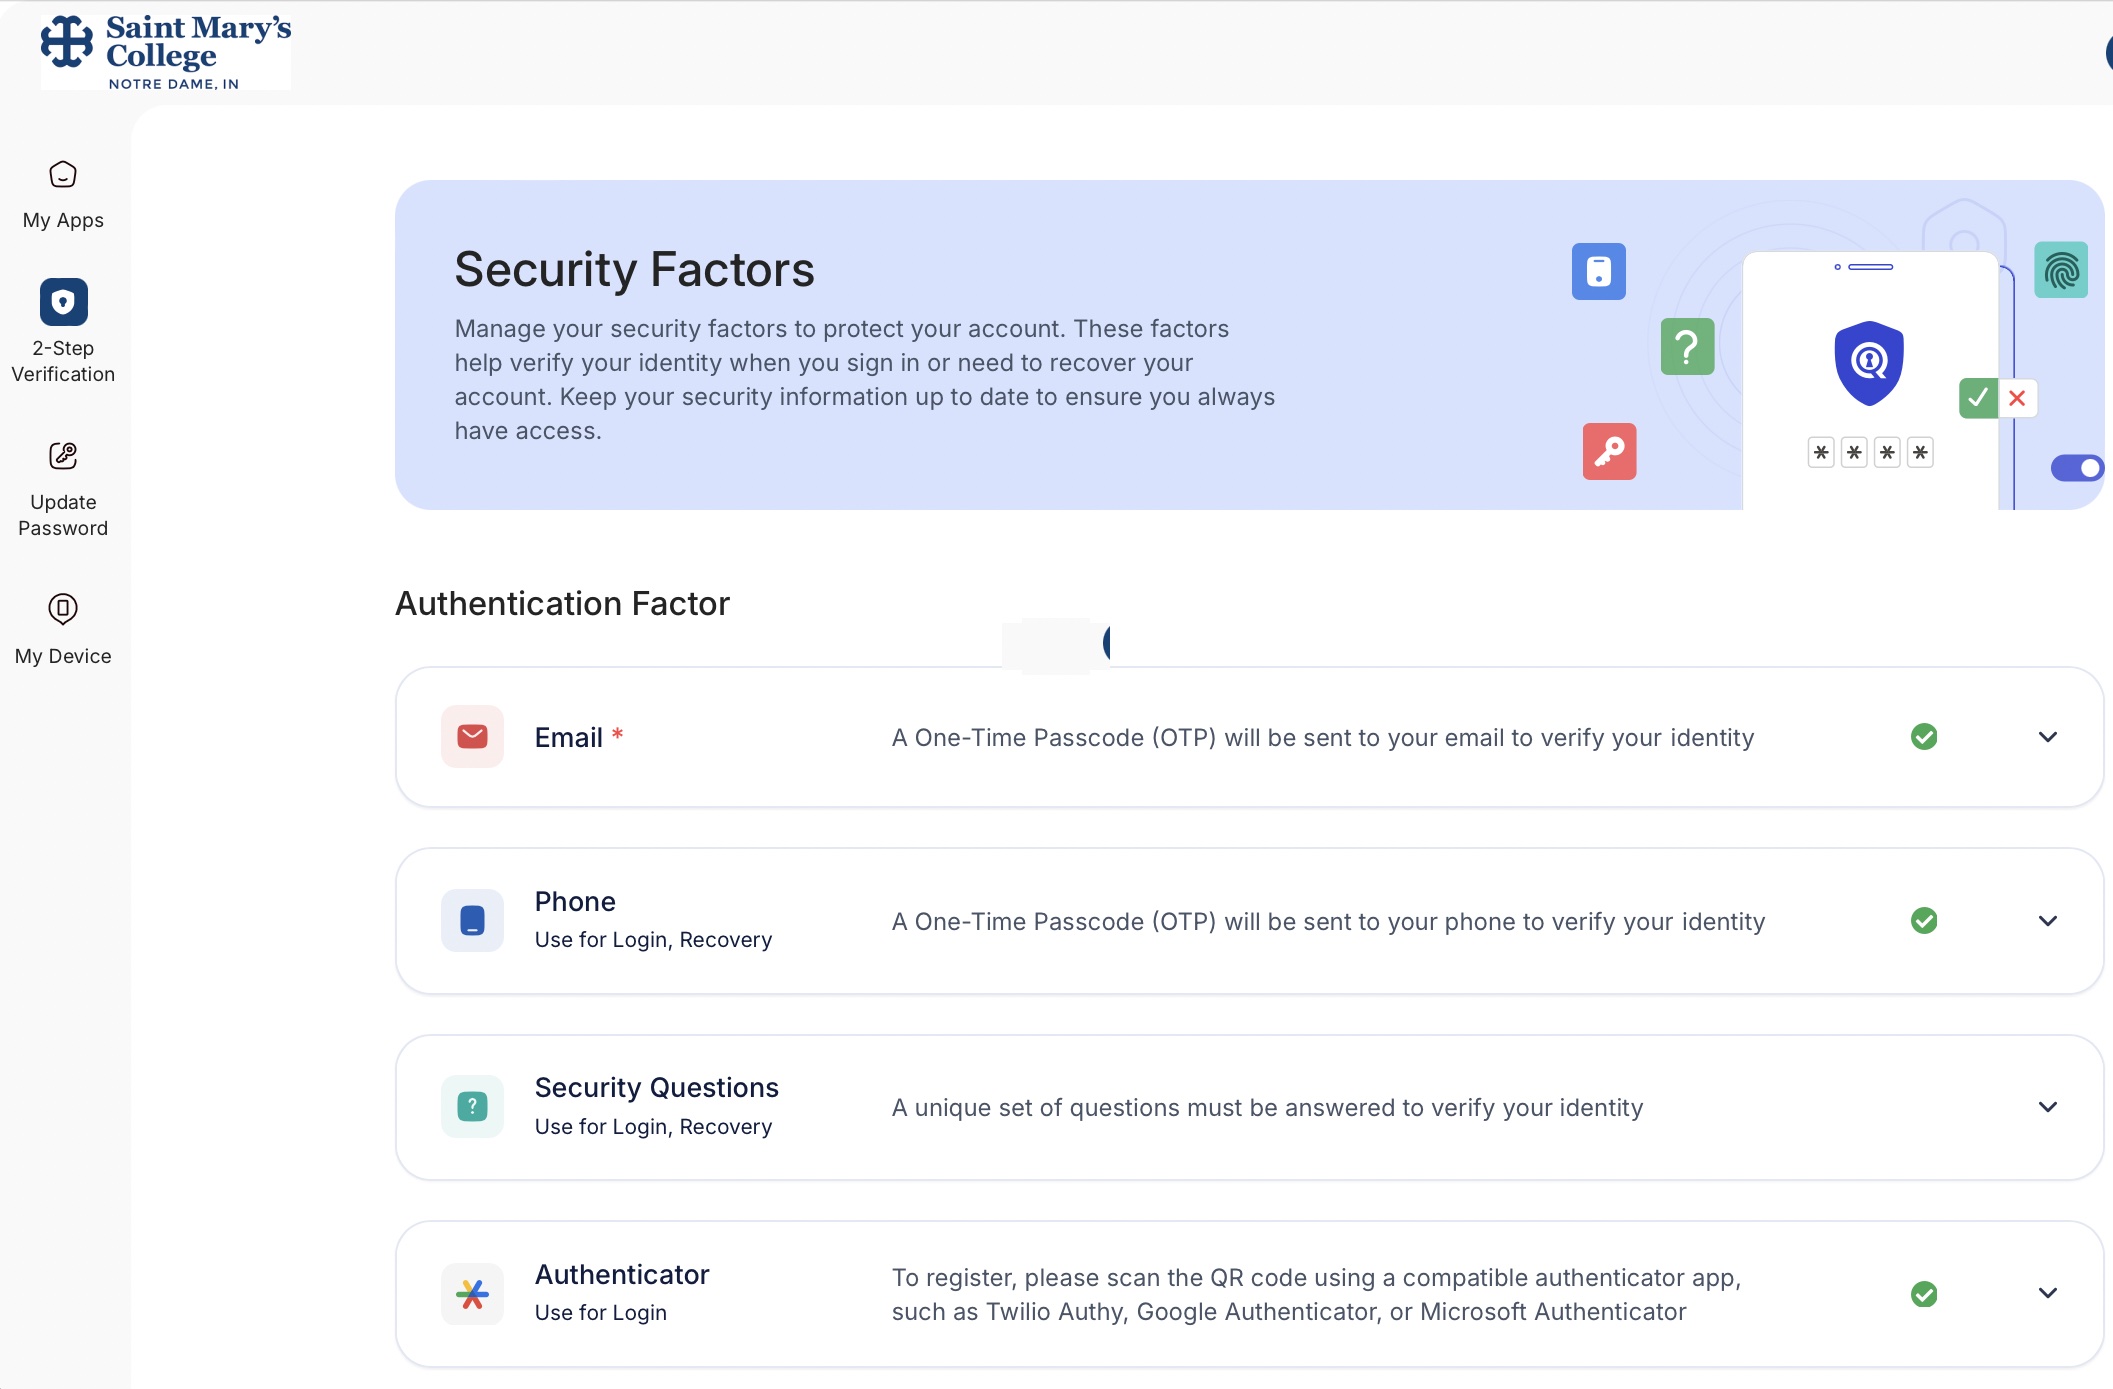Click the toggle switch in the banner illustration
2113x1389 pixels.
(x=2077, y=467)
